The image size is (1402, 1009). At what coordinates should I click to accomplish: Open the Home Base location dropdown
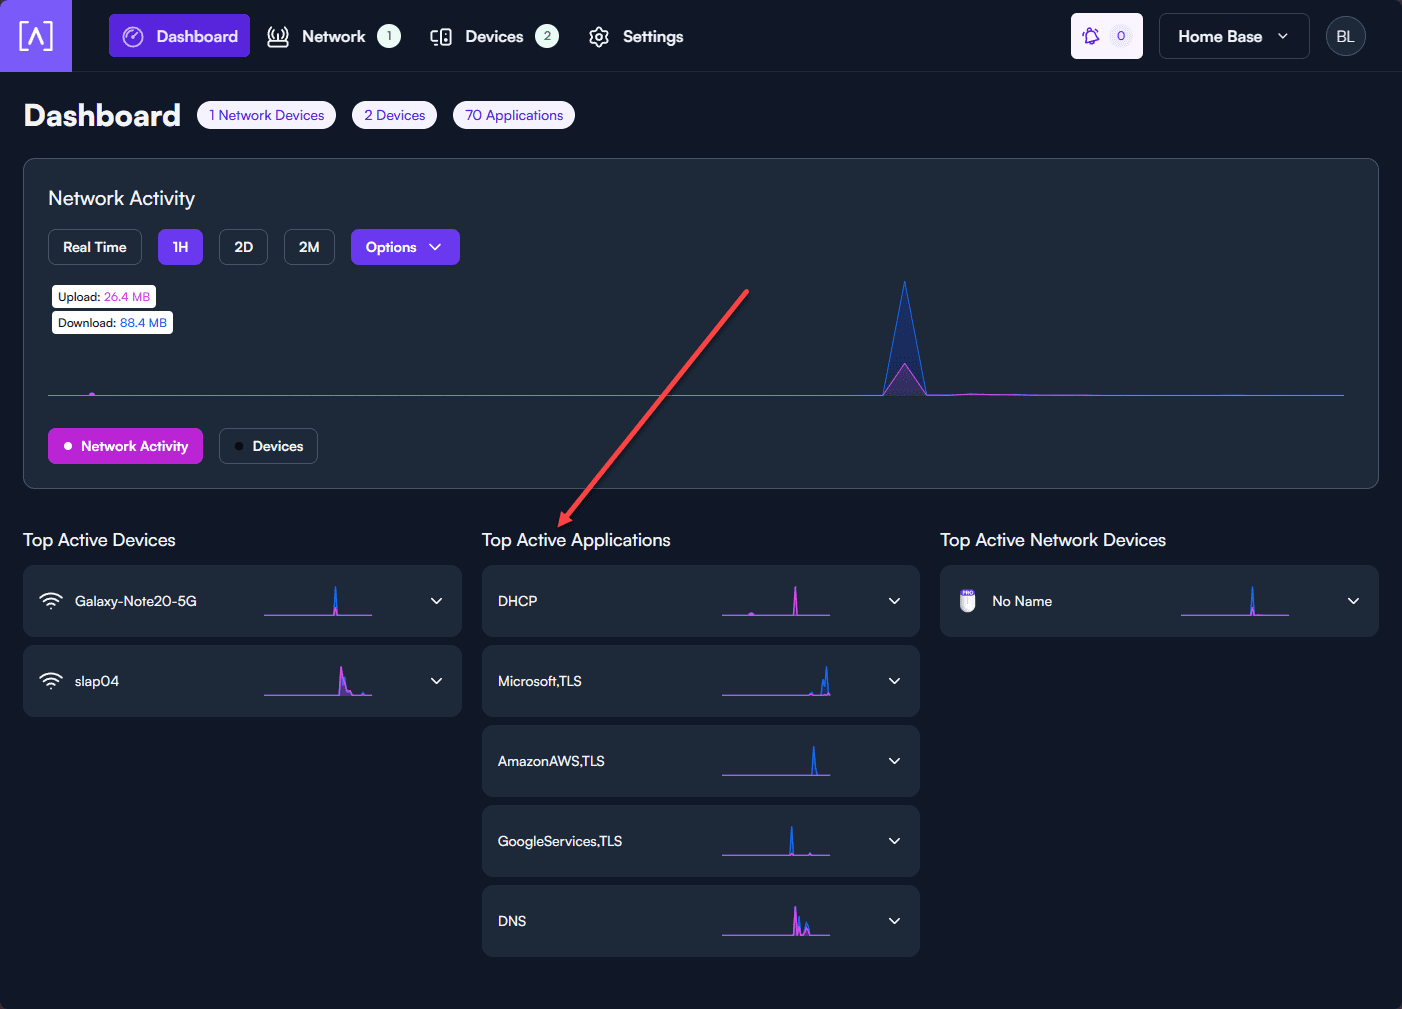1233,36
